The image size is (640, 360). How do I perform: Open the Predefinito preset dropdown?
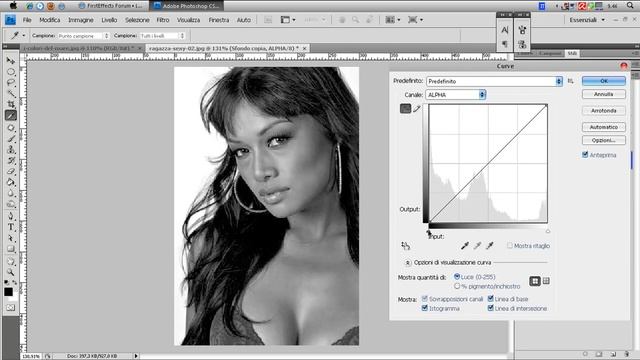point(494,81)
